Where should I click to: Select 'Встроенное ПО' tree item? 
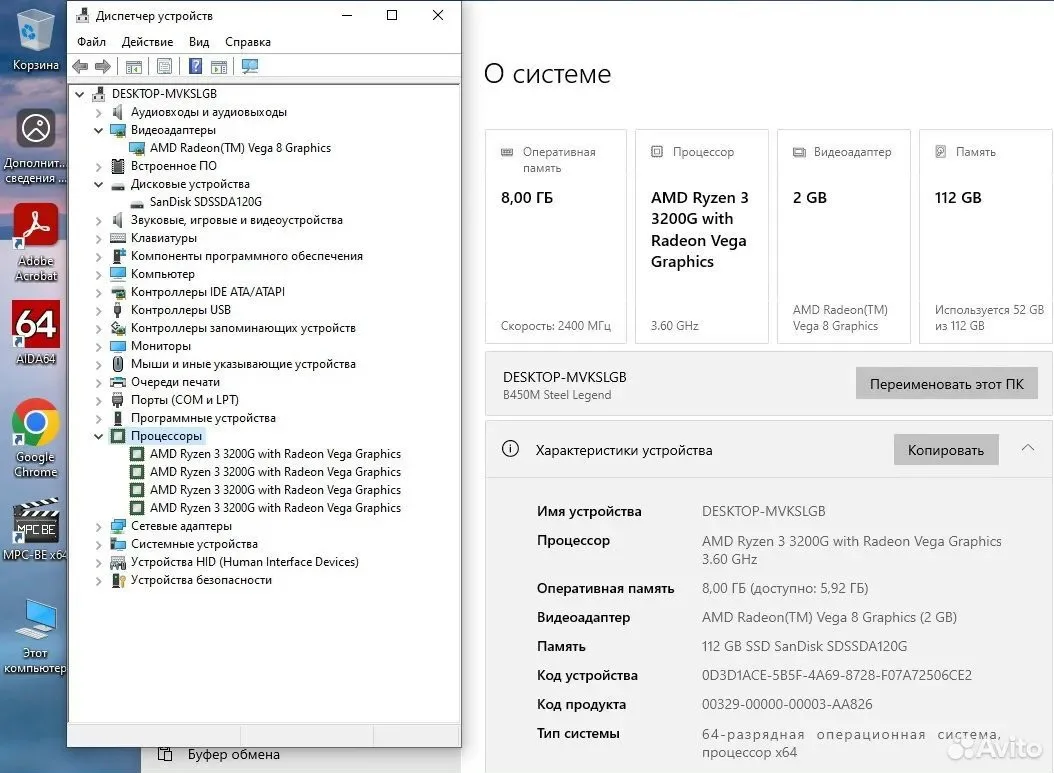pyautogui.click(x=173, y=166)
